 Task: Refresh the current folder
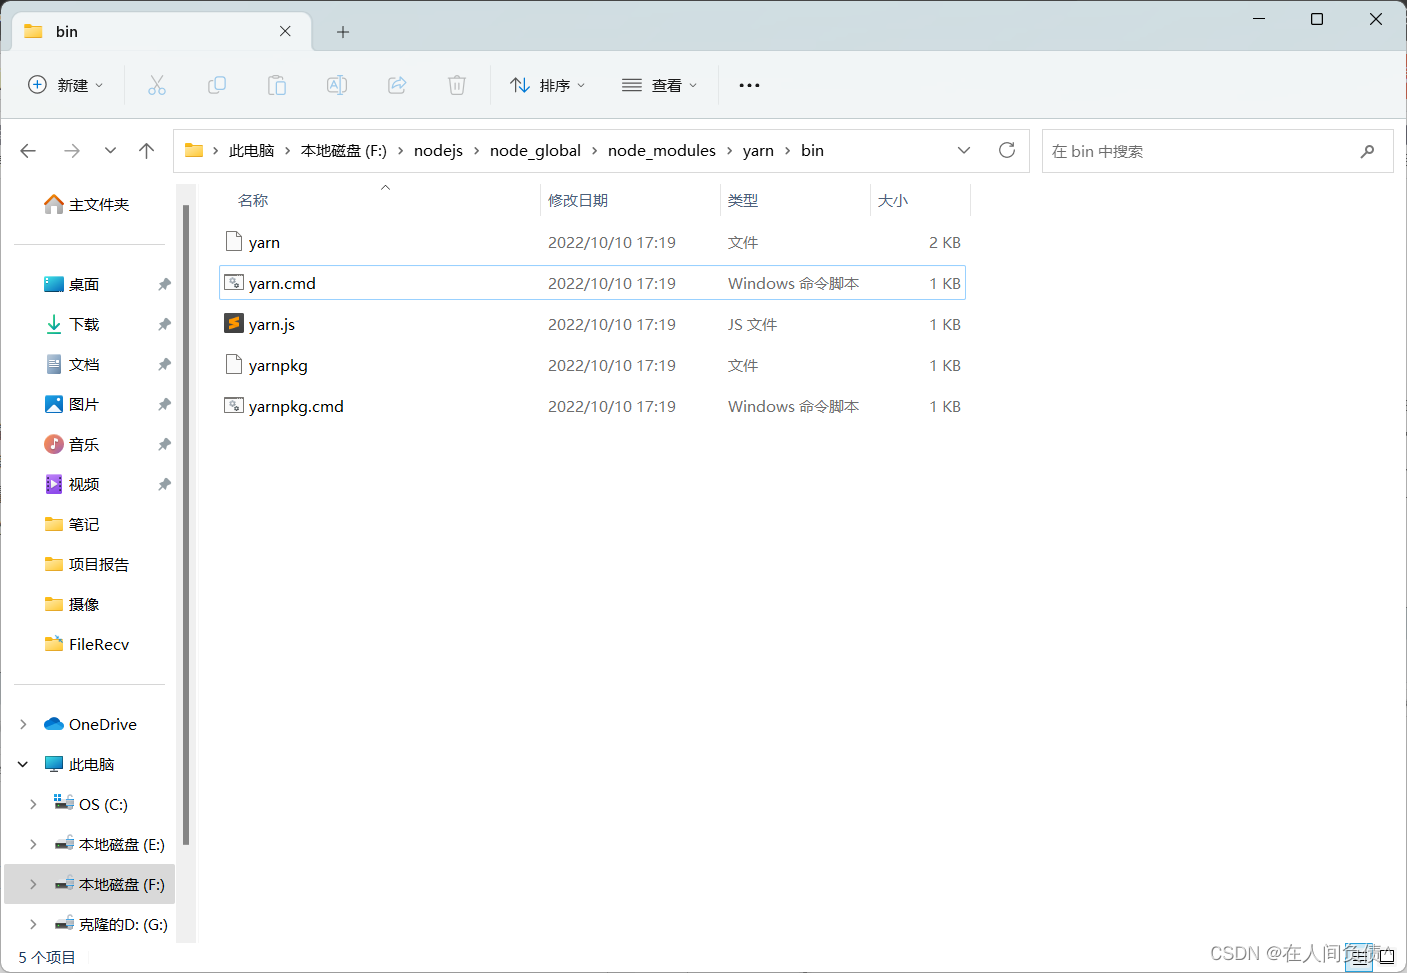(x=1007, y=150)
